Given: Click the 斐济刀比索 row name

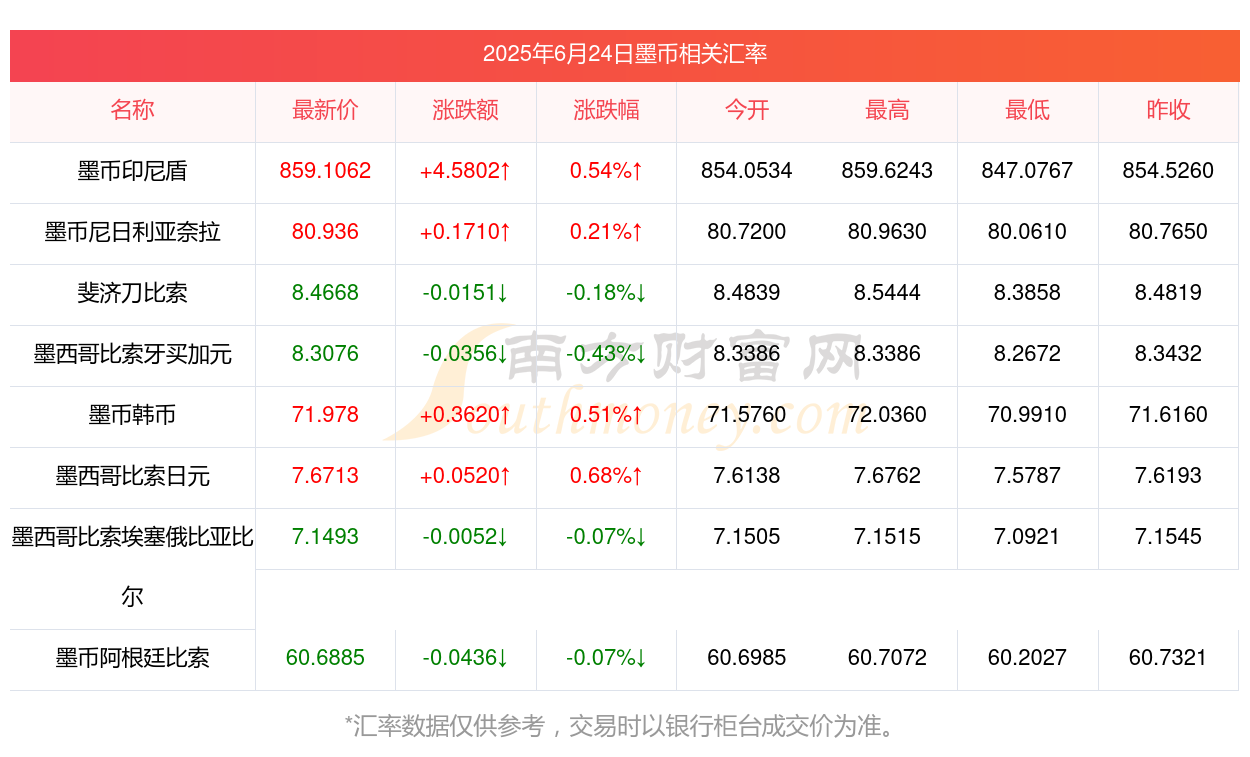Looking at the screenshot, I should [132, 293].
